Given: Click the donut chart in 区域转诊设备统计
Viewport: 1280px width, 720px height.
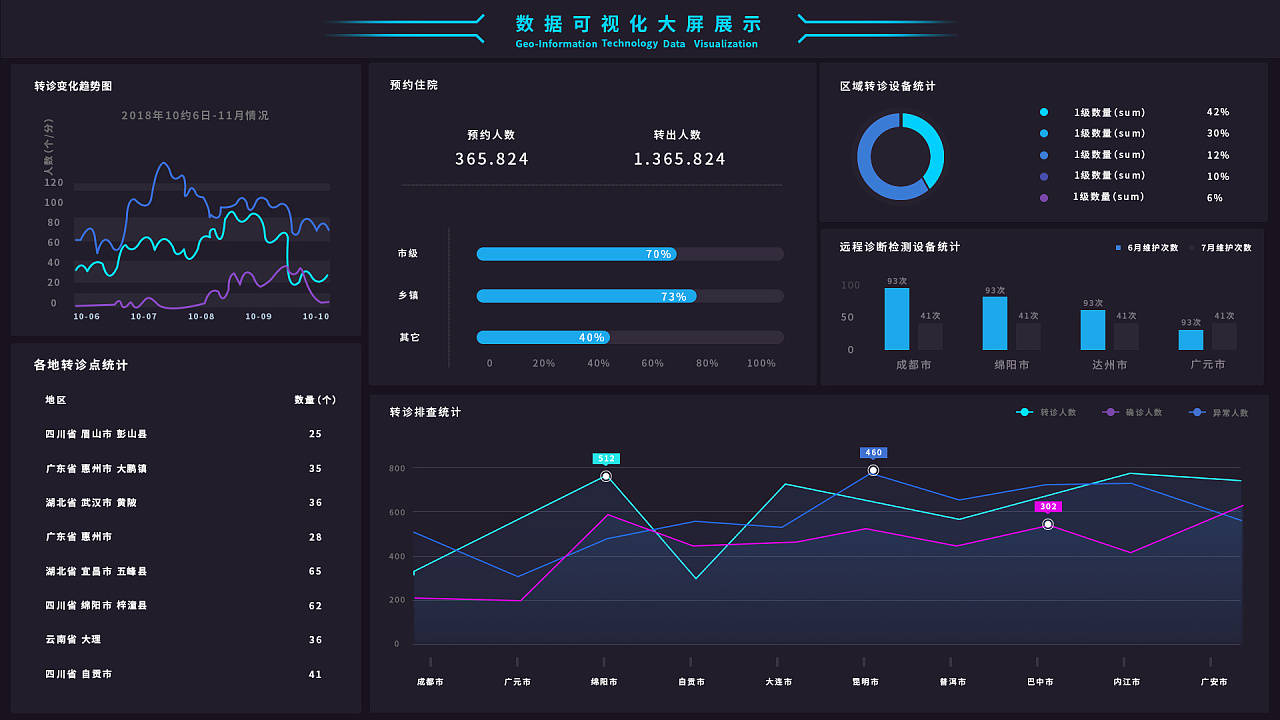Looking at the screenshot, I should 900,156.
